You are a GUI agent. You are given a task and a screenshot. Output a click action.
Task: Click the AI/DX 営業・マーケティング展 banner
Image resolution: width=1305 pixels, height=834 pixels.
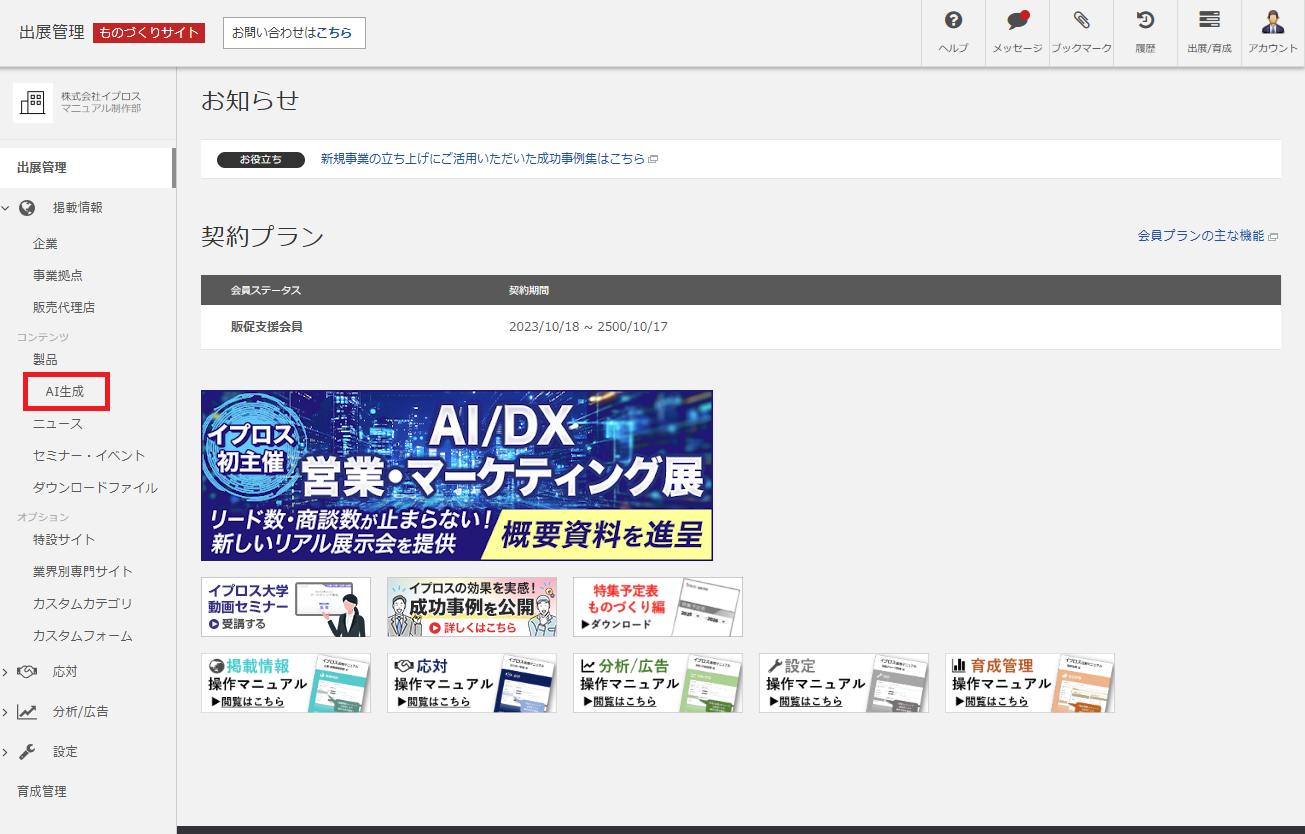[456, 474]
